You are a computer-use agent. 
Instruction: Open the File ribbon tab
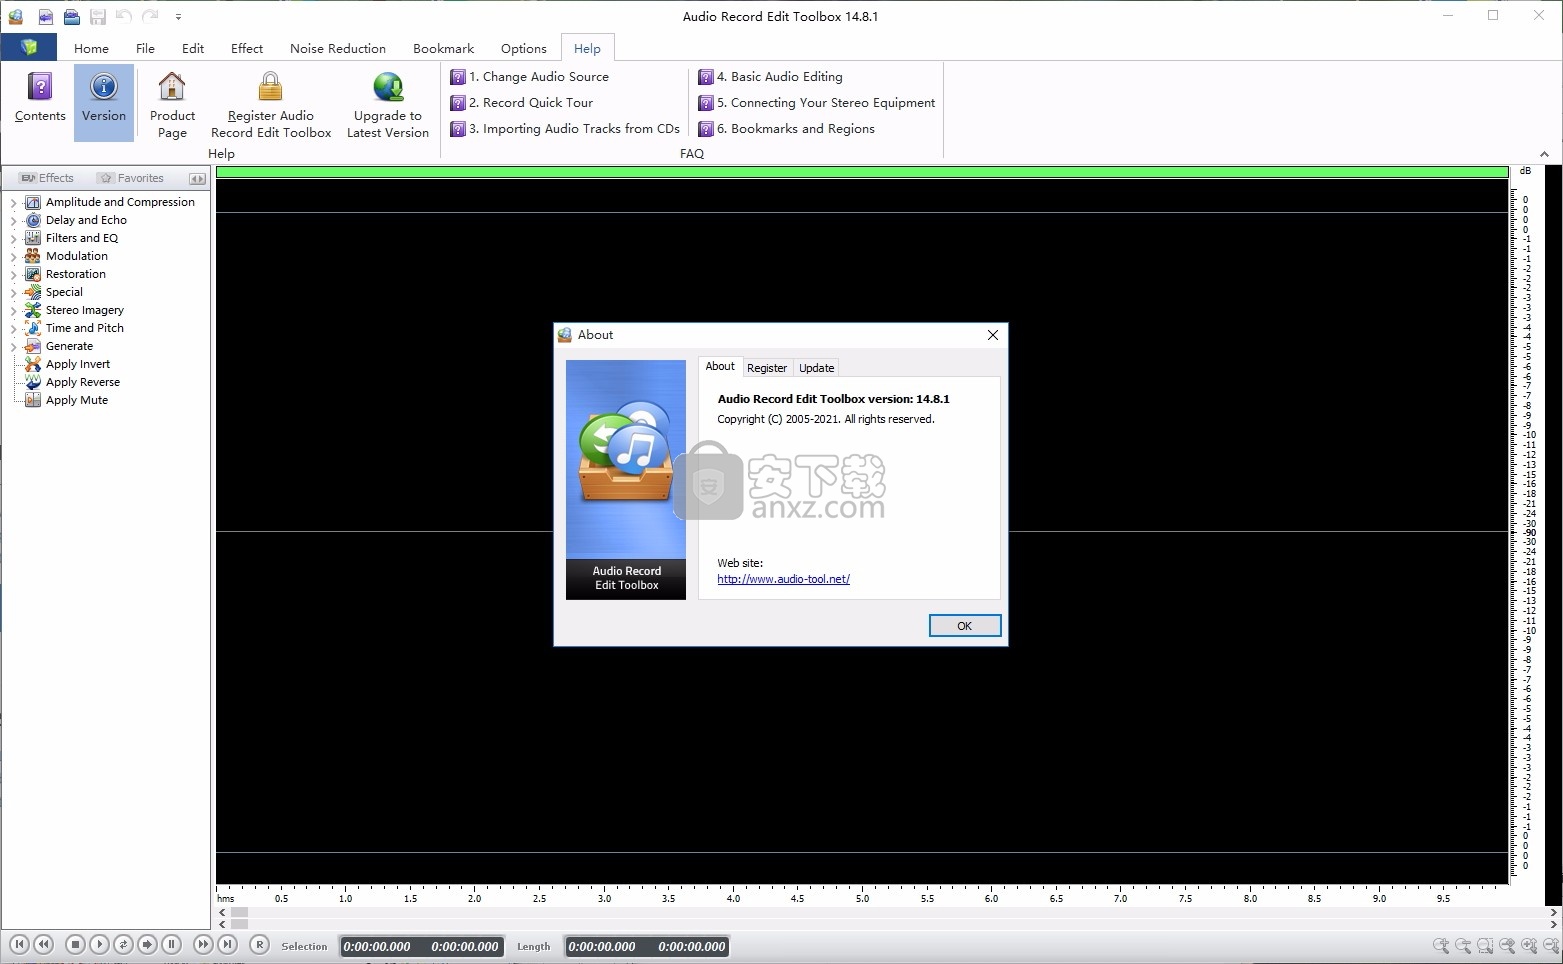pyautogui.click(x=145, y=48)
